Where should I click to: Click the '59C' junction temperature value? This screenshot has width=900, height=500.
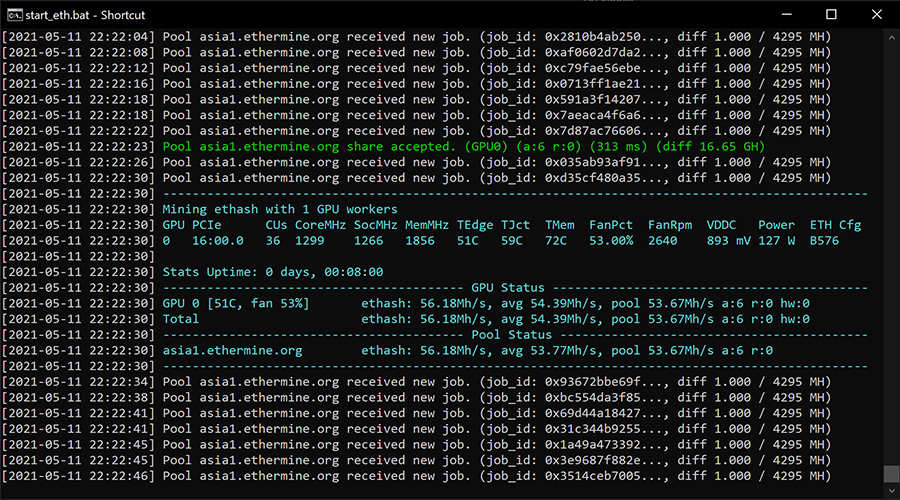pyautogui.click(x=511, y=241)
